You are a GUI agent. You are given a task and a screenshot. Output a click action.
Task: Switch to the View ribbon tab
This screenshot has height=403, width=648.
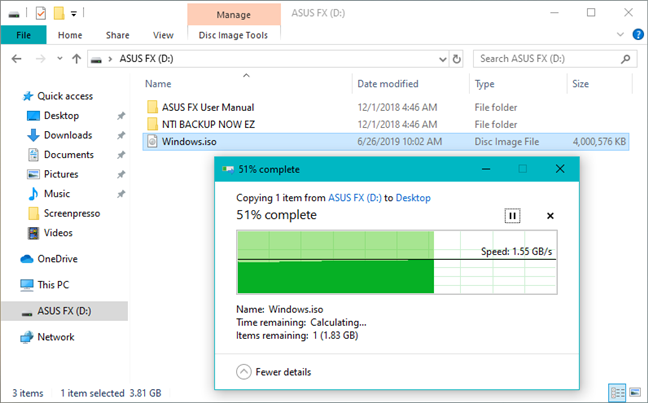pos(163,35)
